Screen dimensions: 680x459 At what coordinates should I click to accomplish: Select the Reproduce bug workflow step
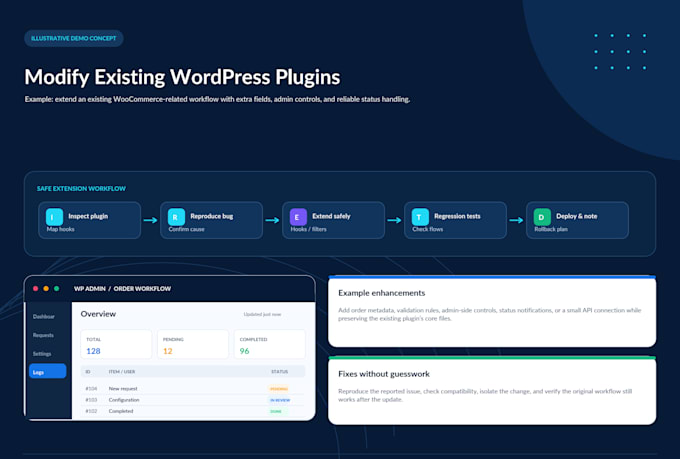click(x=212, y=220)
